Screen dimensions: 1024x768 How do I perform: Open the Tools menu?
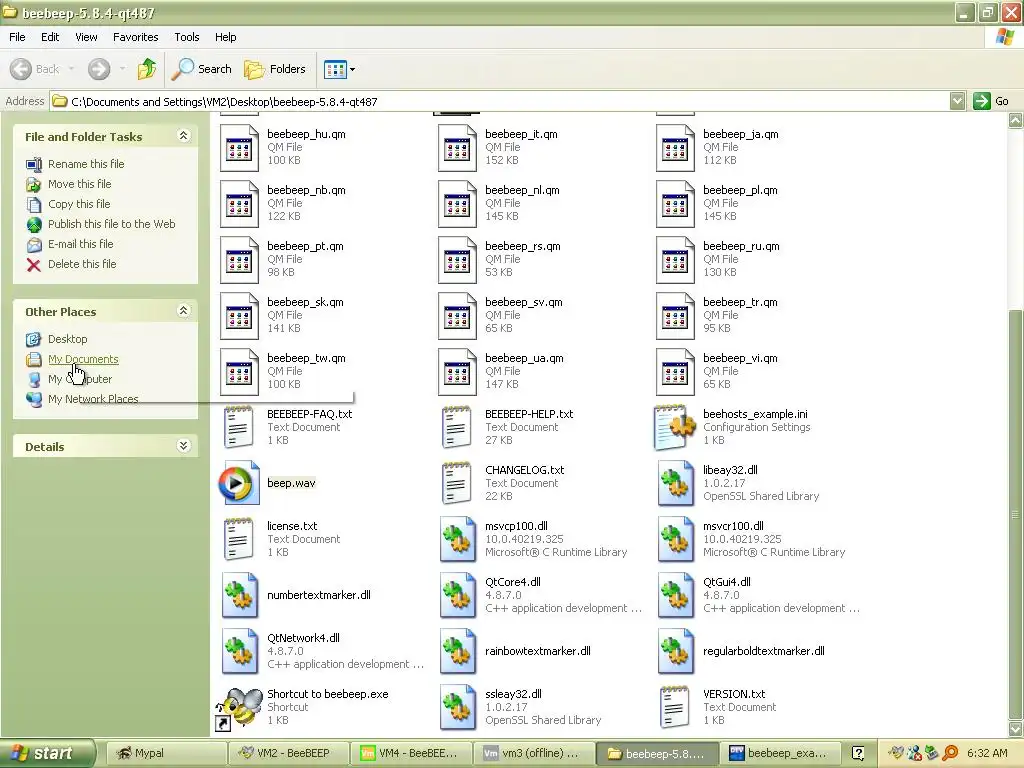187,37
